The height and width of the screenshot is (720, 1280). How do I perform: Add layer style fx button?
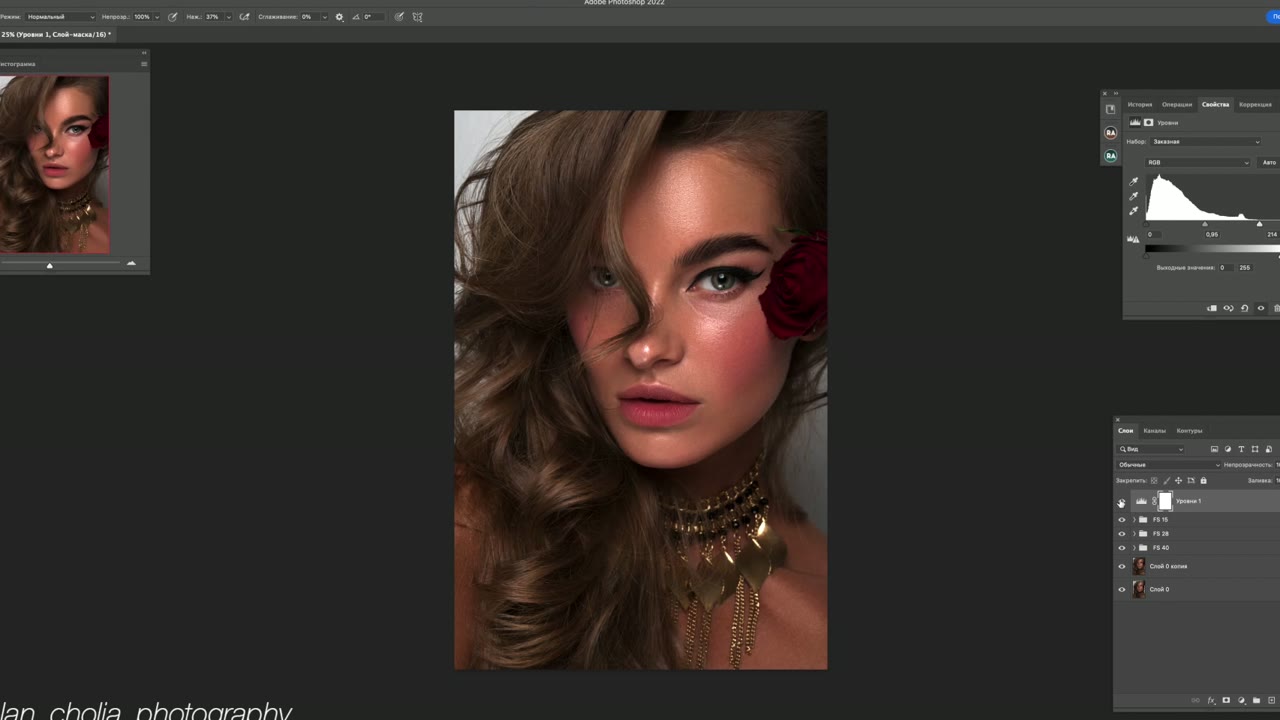(x=1211, y=701)
